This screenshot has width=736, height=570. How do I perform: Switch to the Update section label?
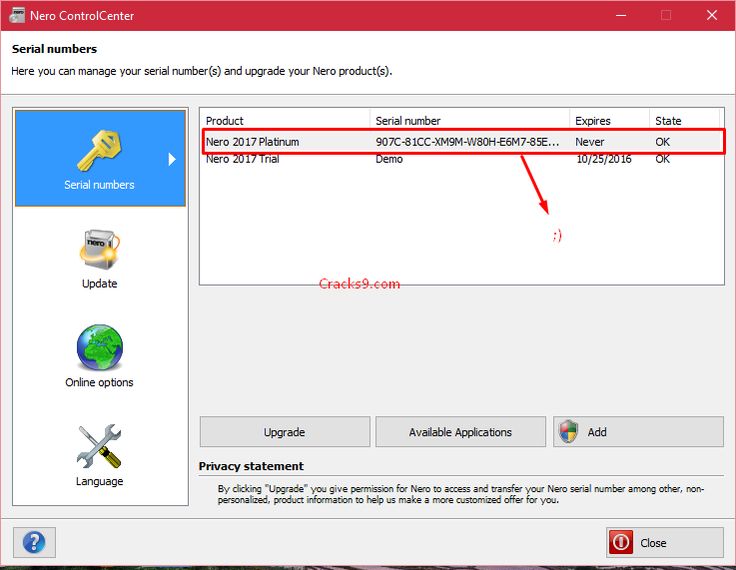[x=100, y=284]
